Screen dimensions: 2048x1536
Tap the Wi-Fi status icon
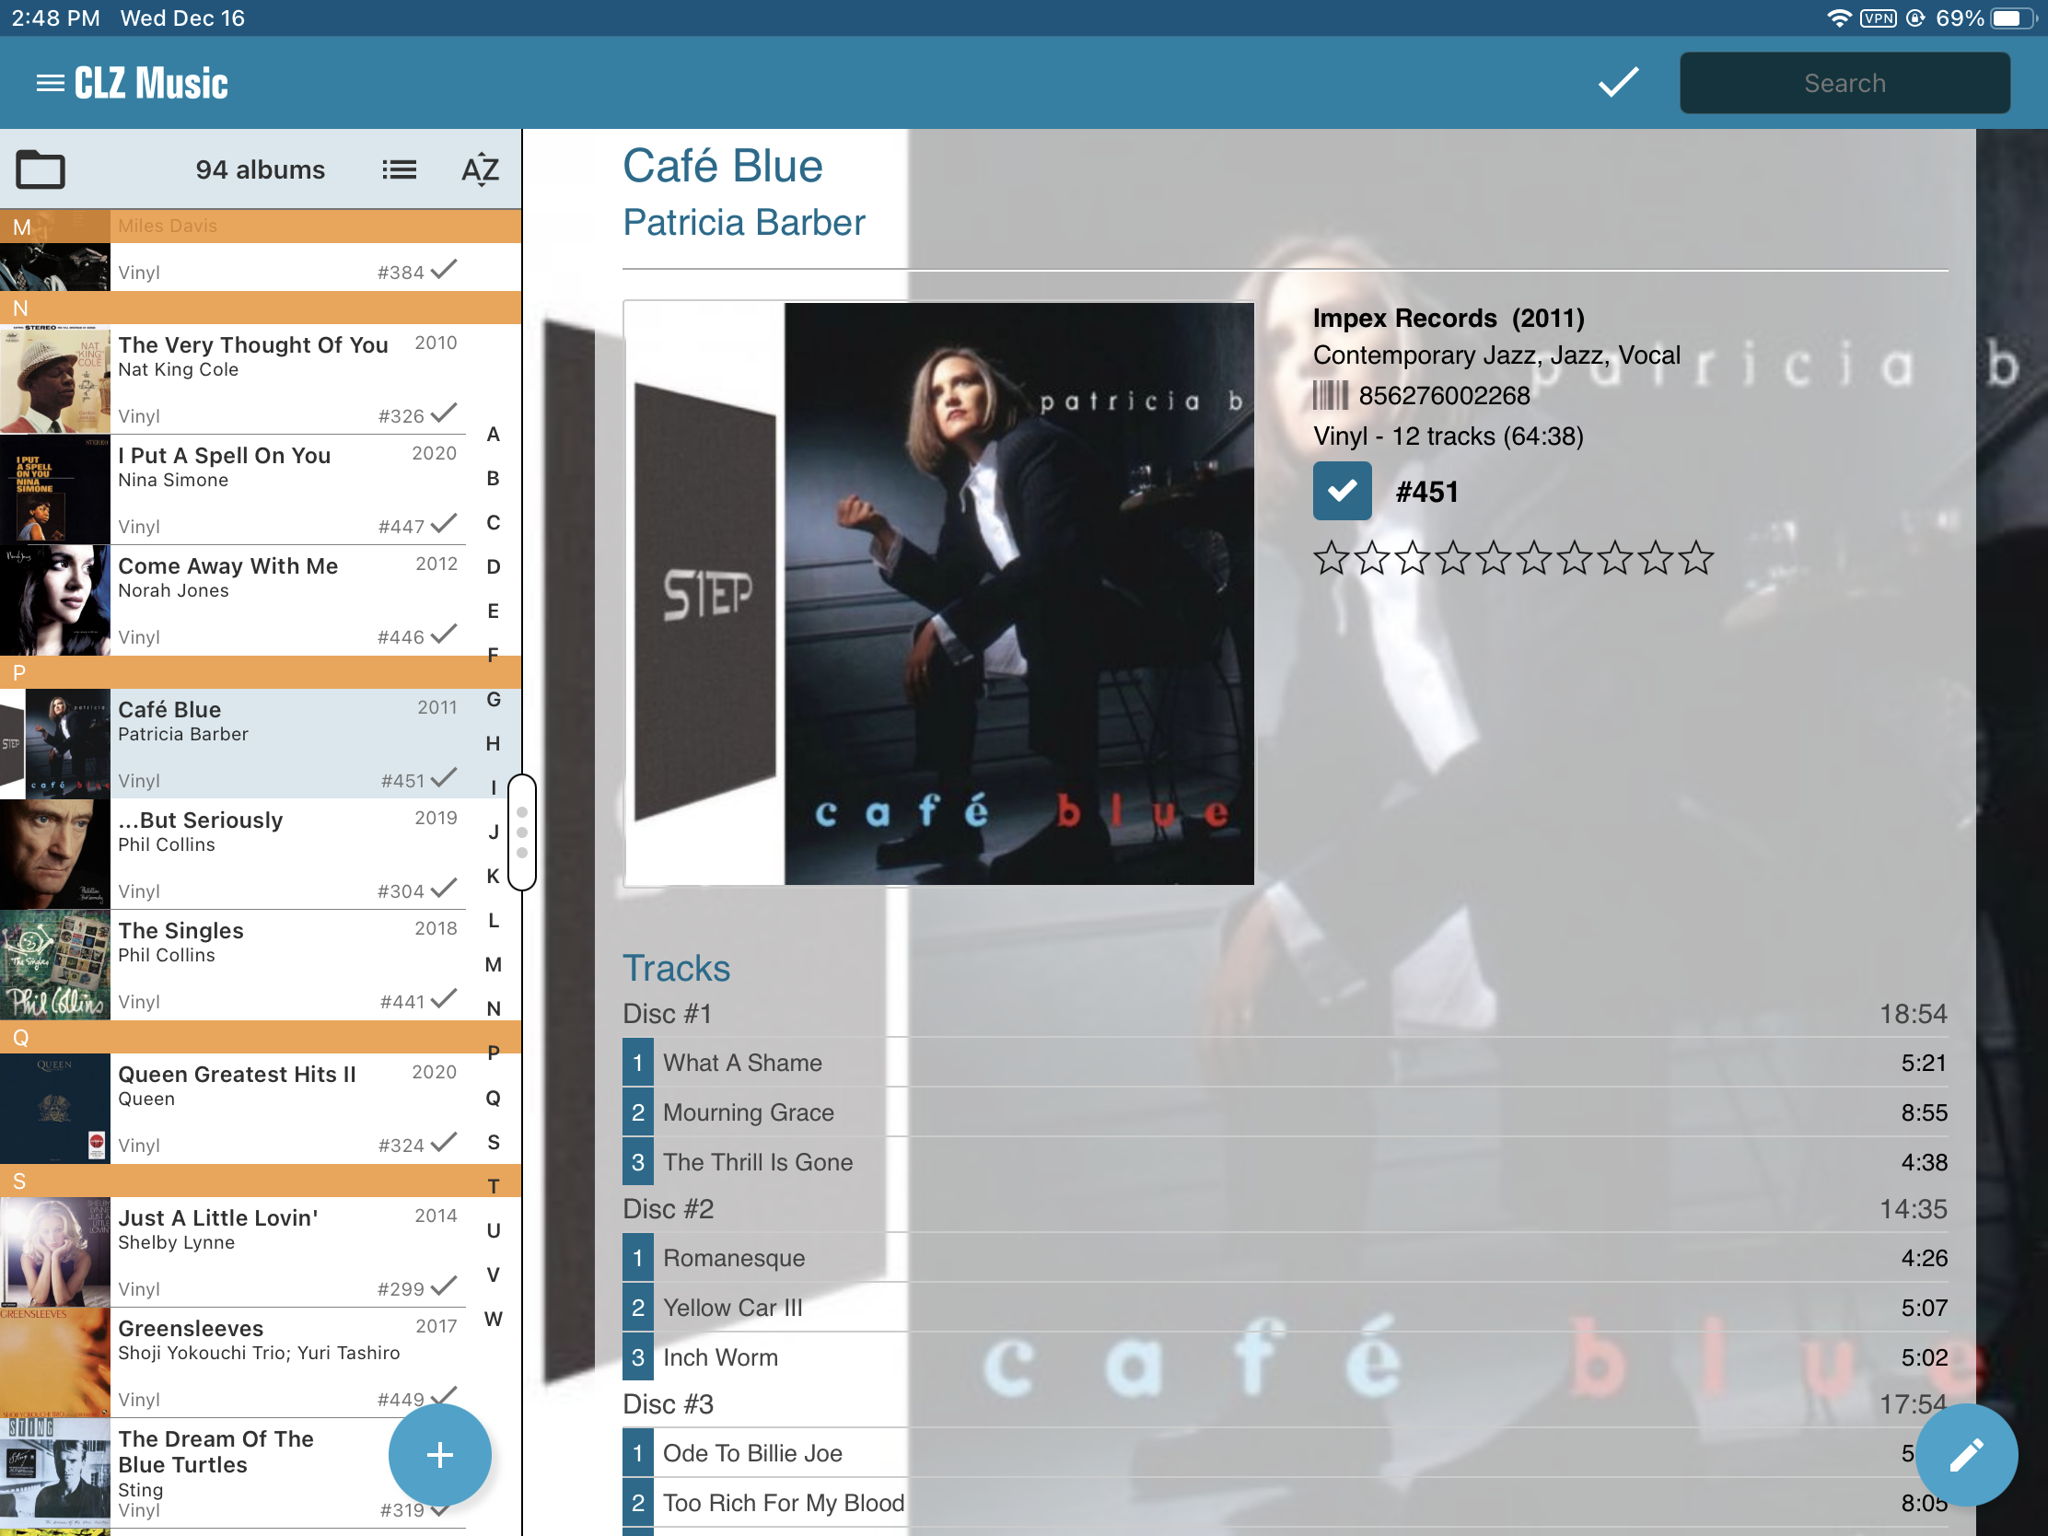click(x=1838, y=18)
